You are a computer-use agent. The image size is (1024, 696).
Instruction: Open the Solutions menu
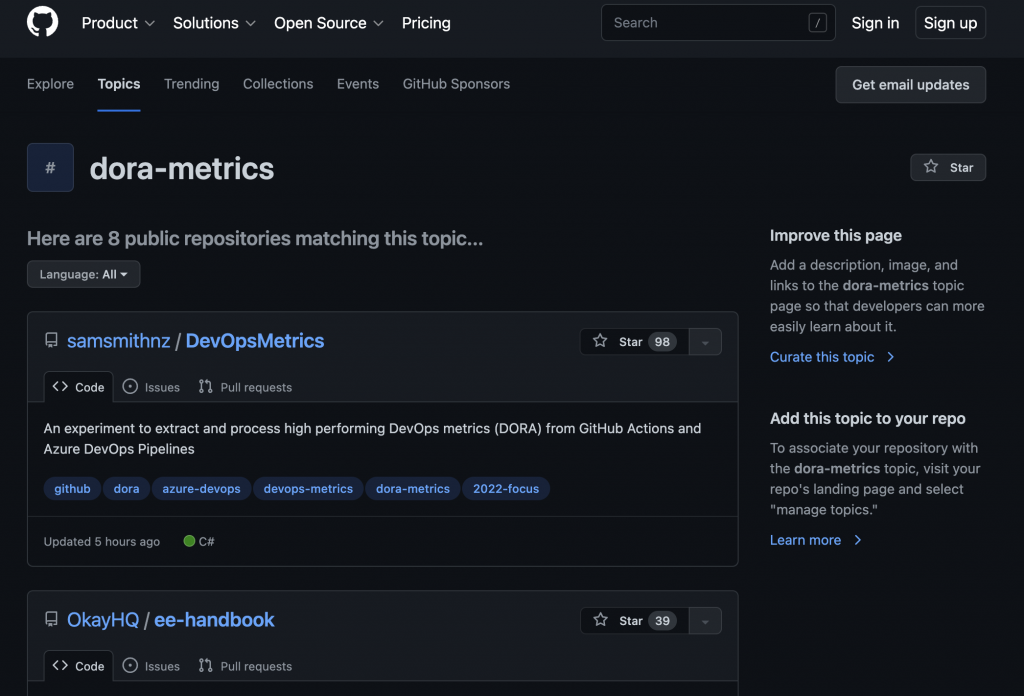tap(214, 23)
